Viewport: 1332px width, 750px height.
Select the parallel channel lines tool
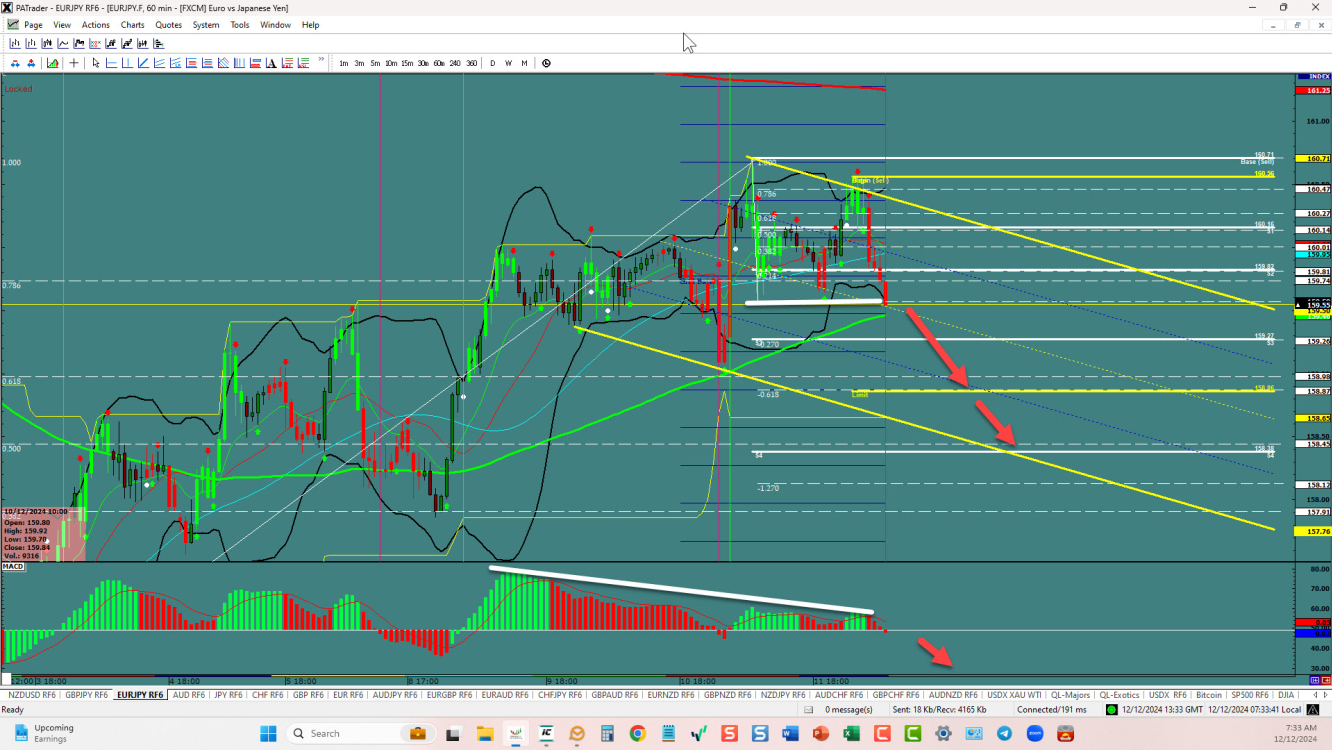(159, 63)
